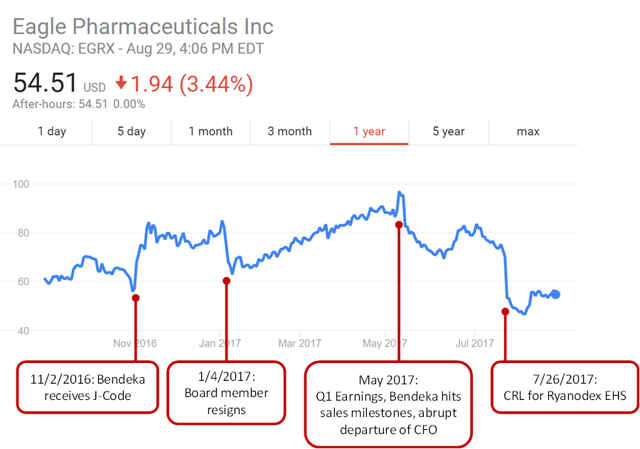
Task: Show the 5 year price history
Action: pos(449,131)
